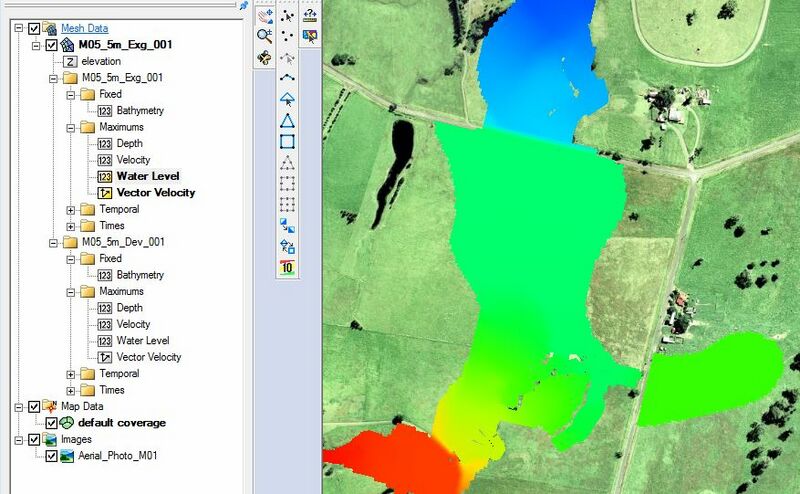Viewport: 800px width, 494px height.
Task: Pick the Create Quadrilateral Element tool
Action: tap(288, 141)
